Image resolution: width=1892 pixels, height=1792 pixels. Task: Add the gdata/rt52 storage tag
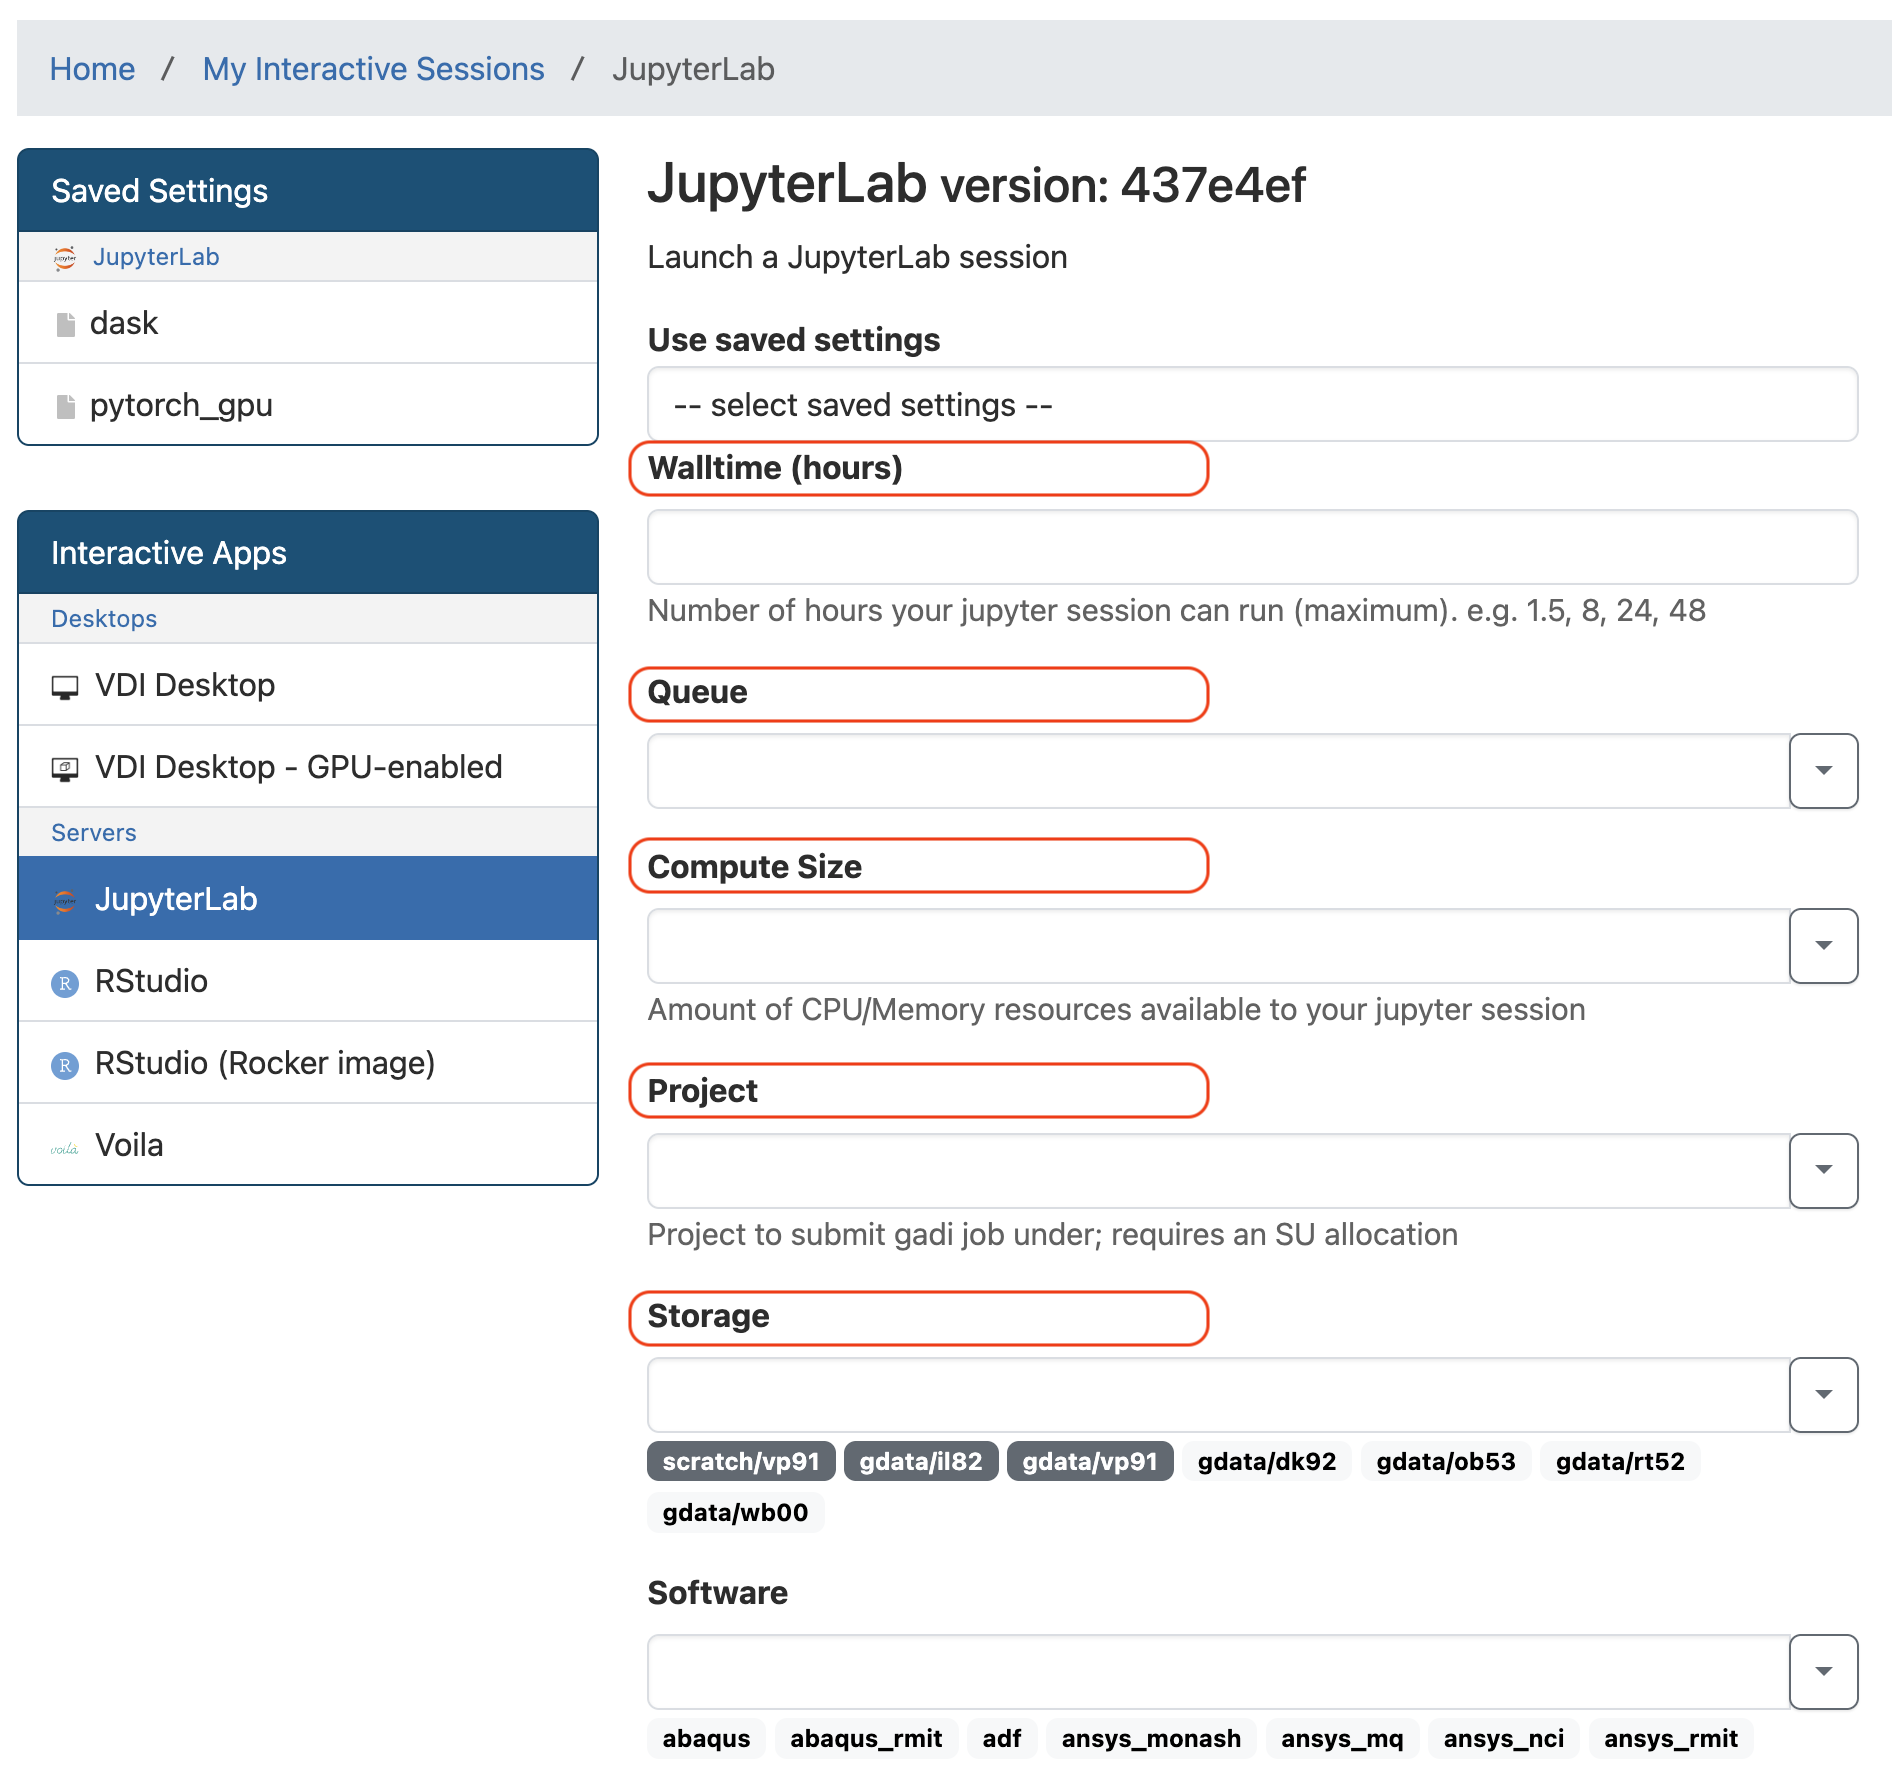click(x=1620, y=1461)
